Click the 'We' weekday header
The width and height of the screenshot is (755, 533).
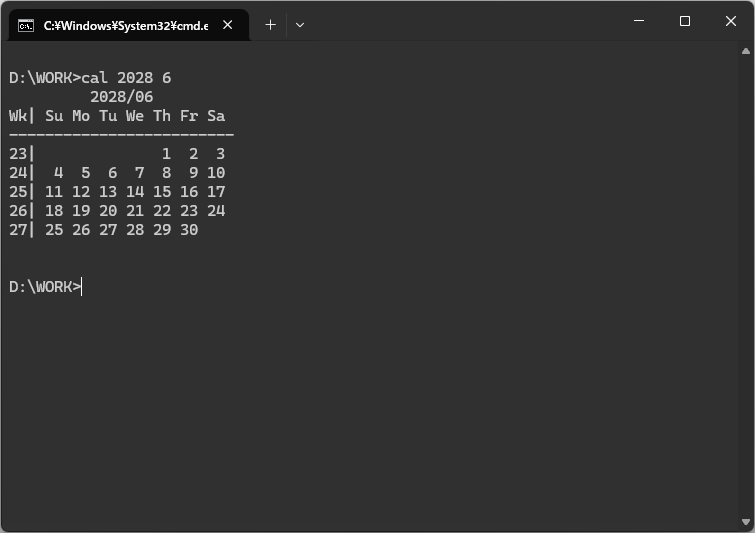[x=135, y=116]
